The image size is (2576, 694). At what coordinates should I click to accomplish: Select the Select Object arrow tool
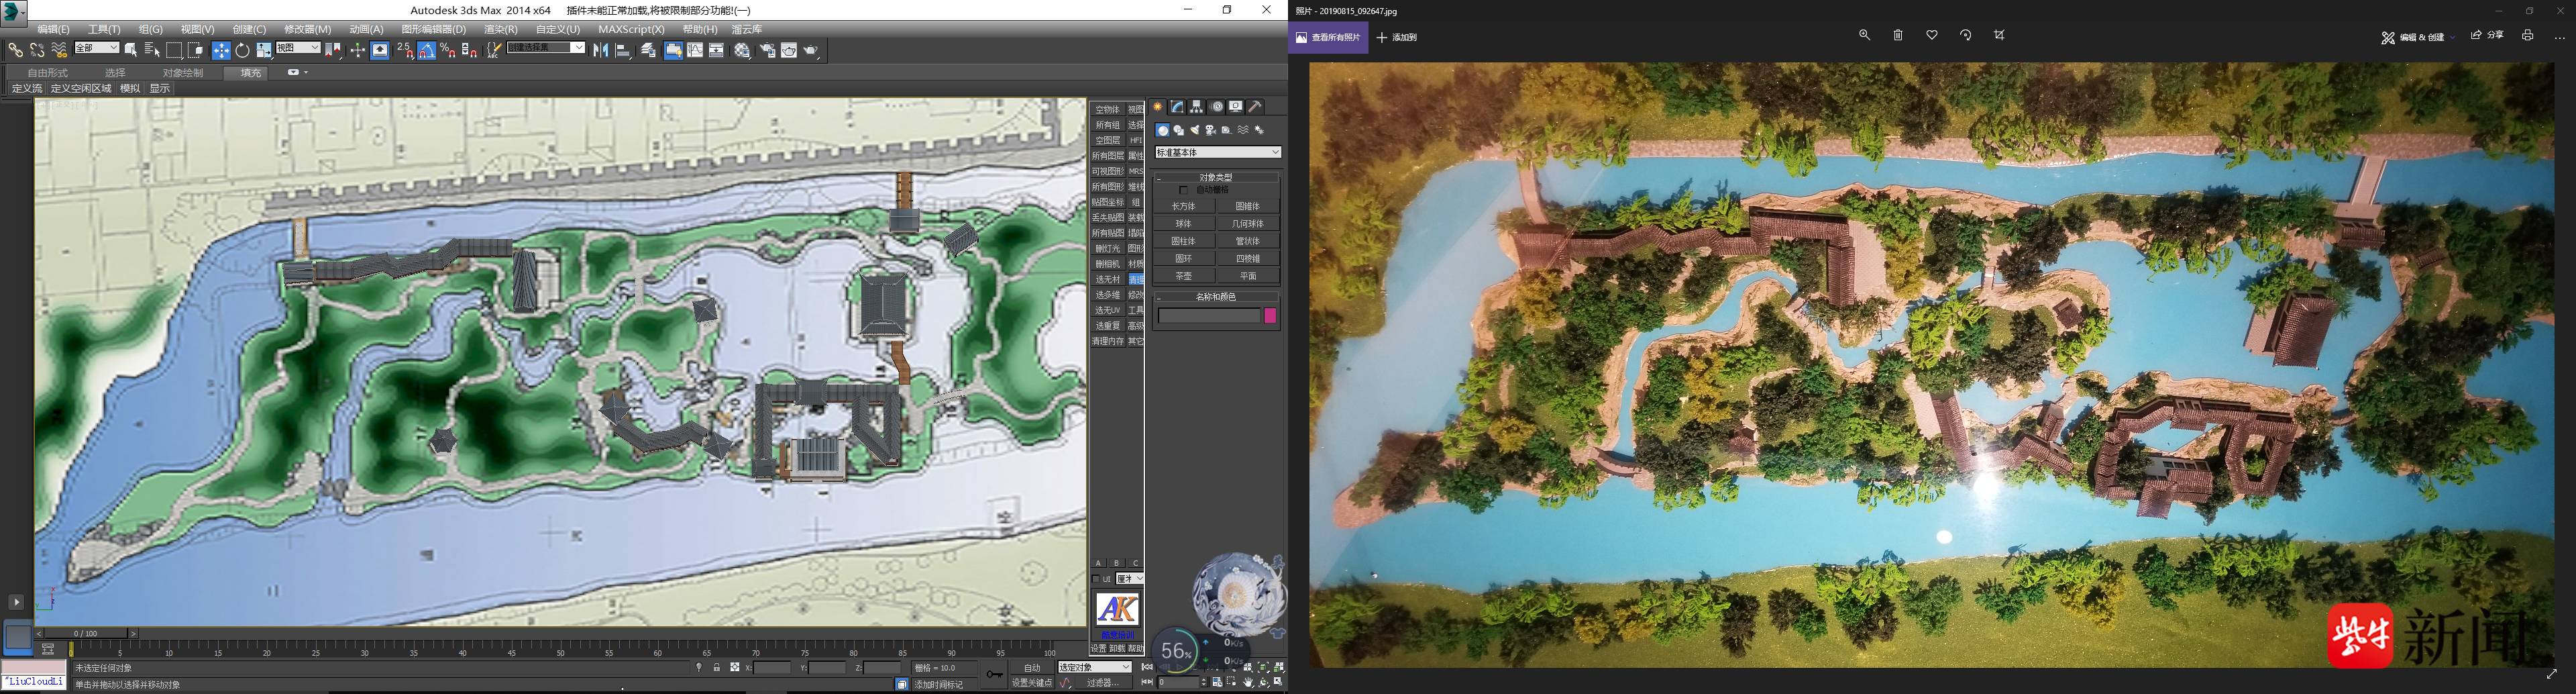coord(131,50)
